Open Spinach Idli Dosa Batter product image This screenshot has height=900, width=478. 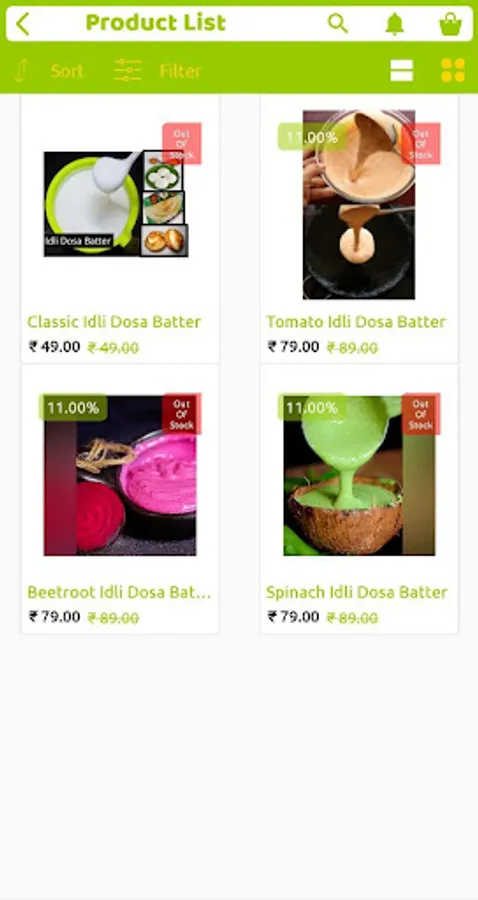(x=359, y=475)
